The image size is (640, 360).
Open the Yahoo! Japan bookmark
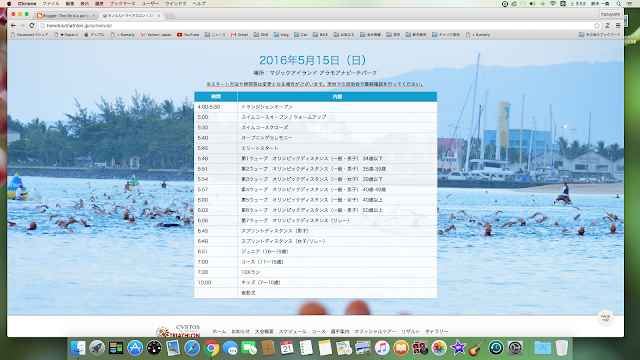pyautogui.click(x=156, y=35)
